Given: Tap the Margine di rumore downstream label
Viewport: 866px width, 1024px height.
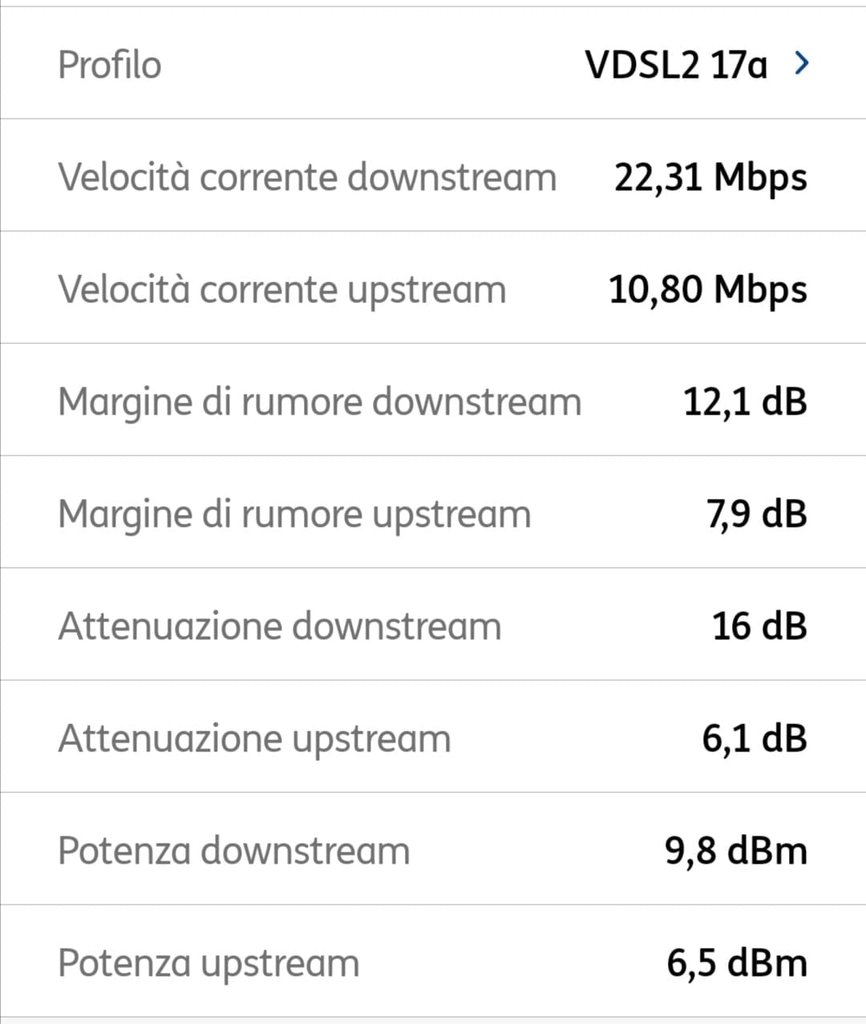Looking at the screenshot, I should coord(319,402).
